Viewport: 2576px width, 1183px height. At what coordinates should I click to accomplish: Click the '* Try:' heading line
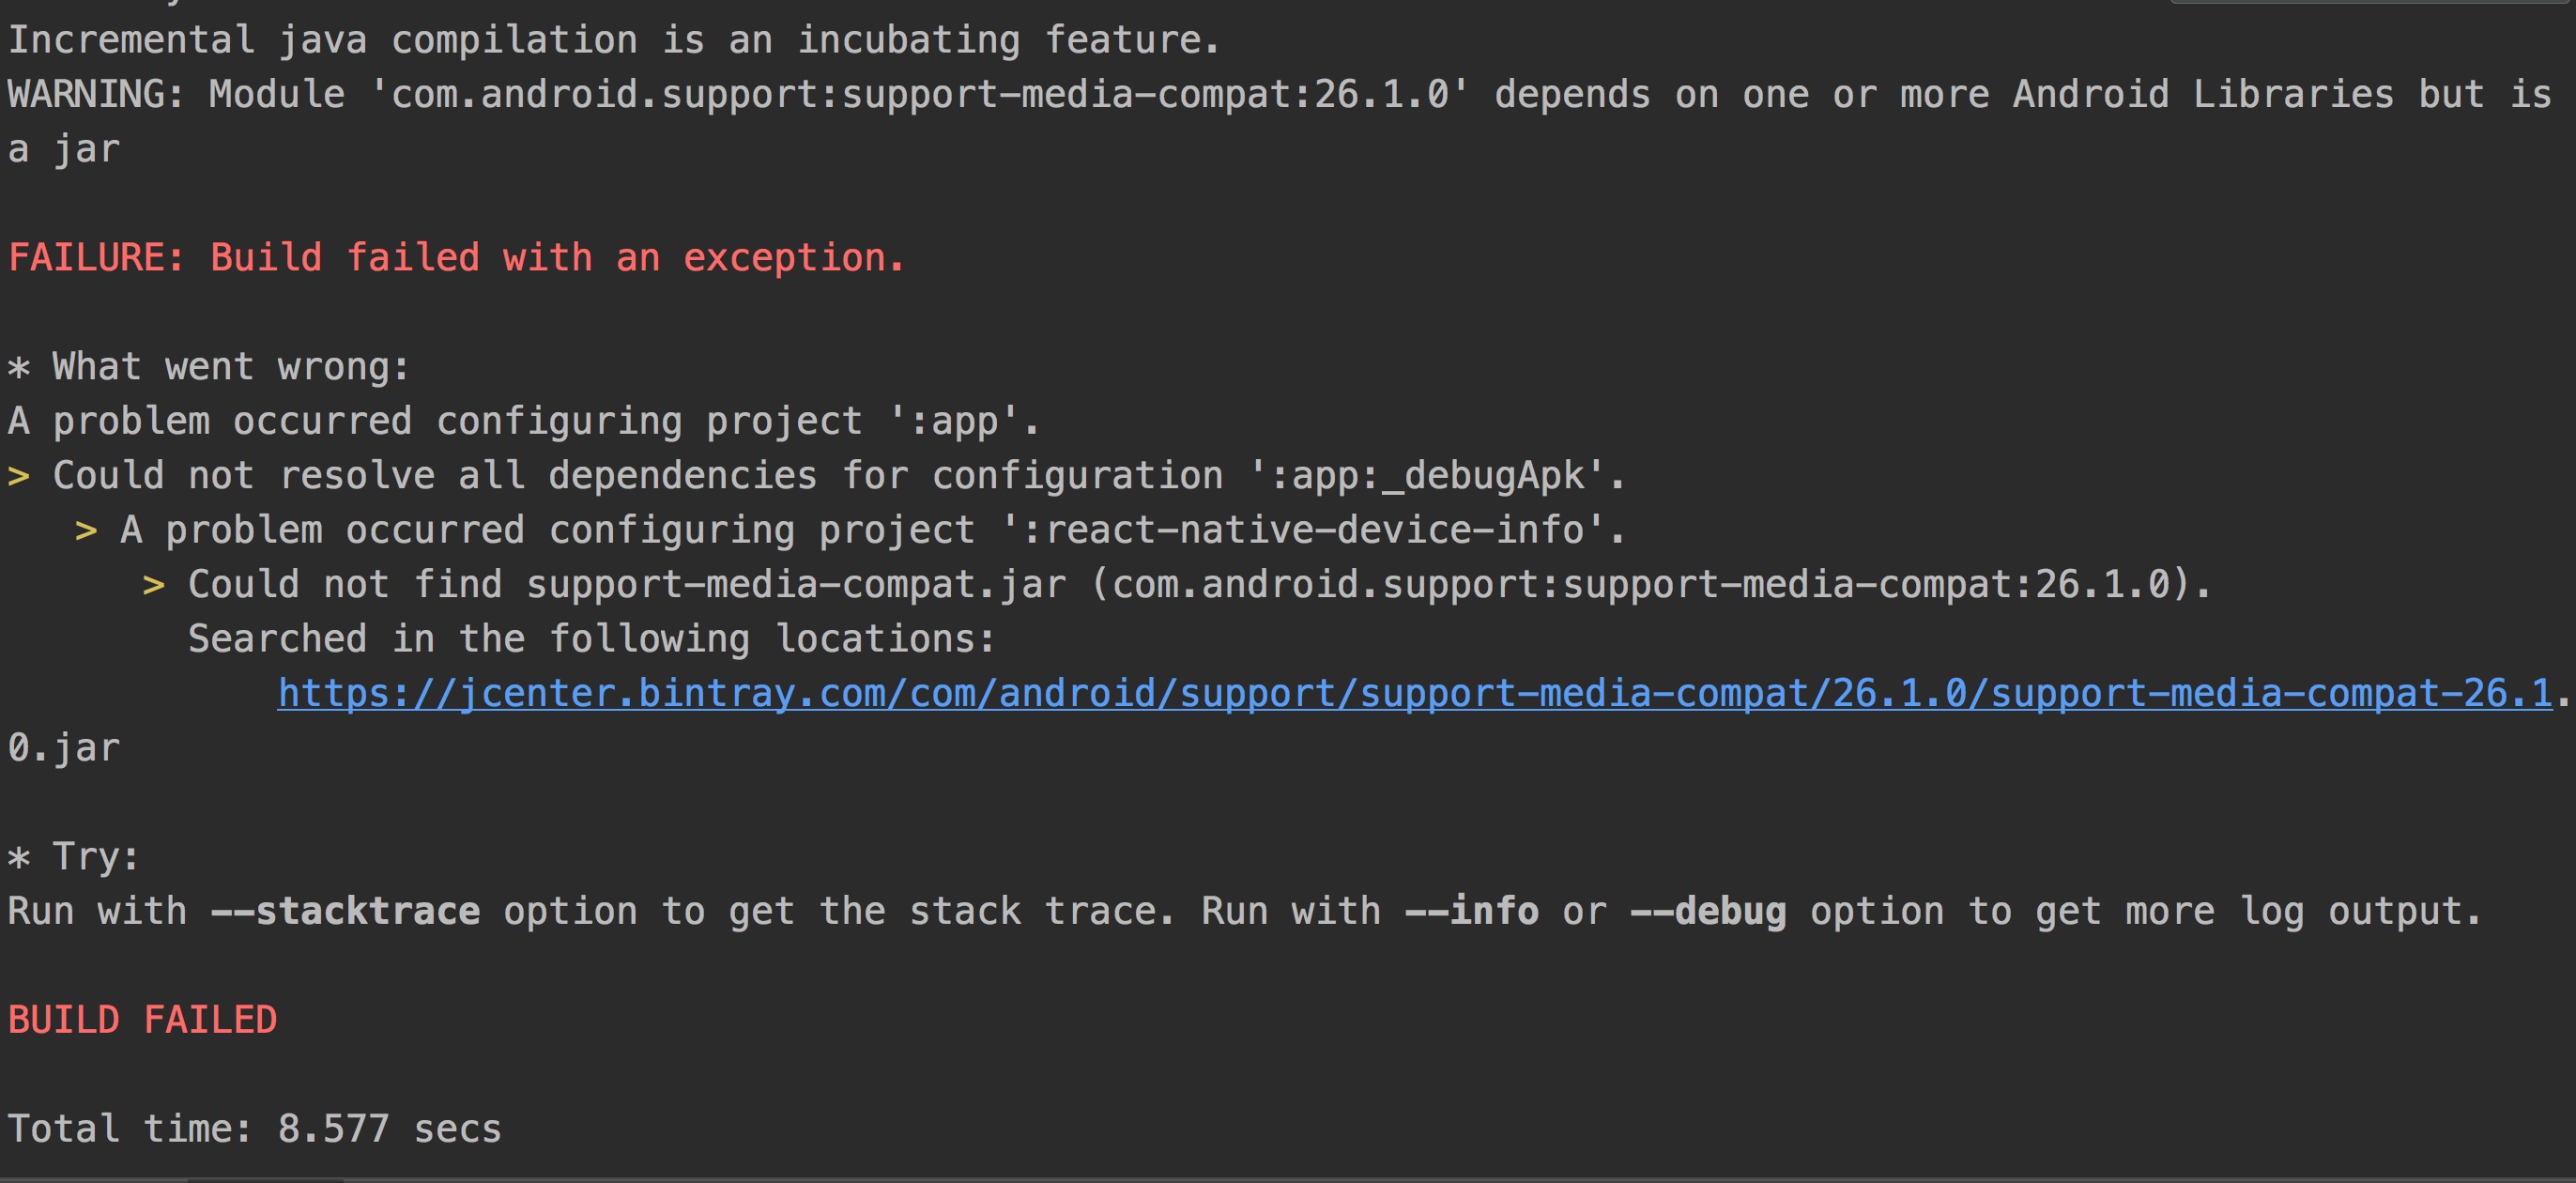point(72,856)
